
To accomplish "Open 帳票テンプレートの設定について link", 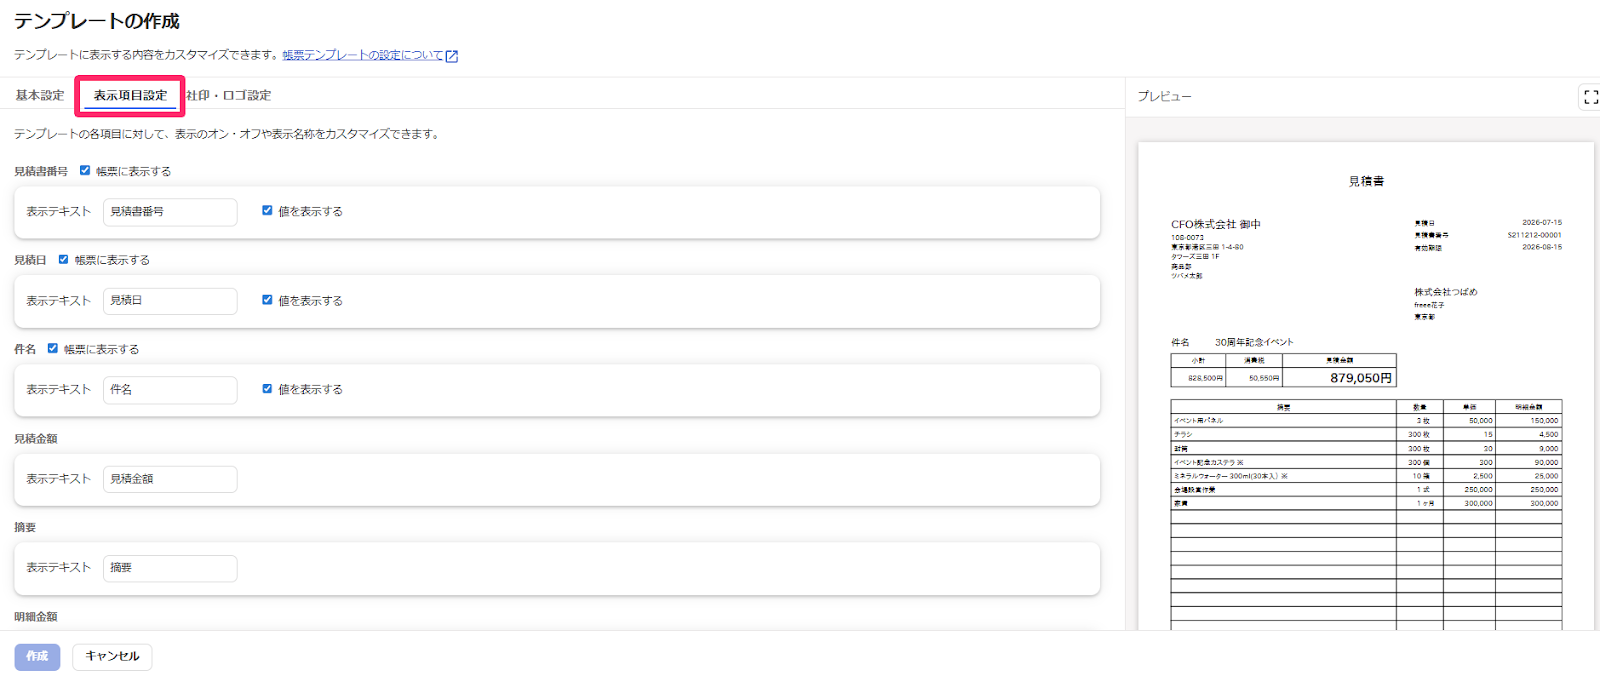I will pyautogui.click(x=362, y=56).
